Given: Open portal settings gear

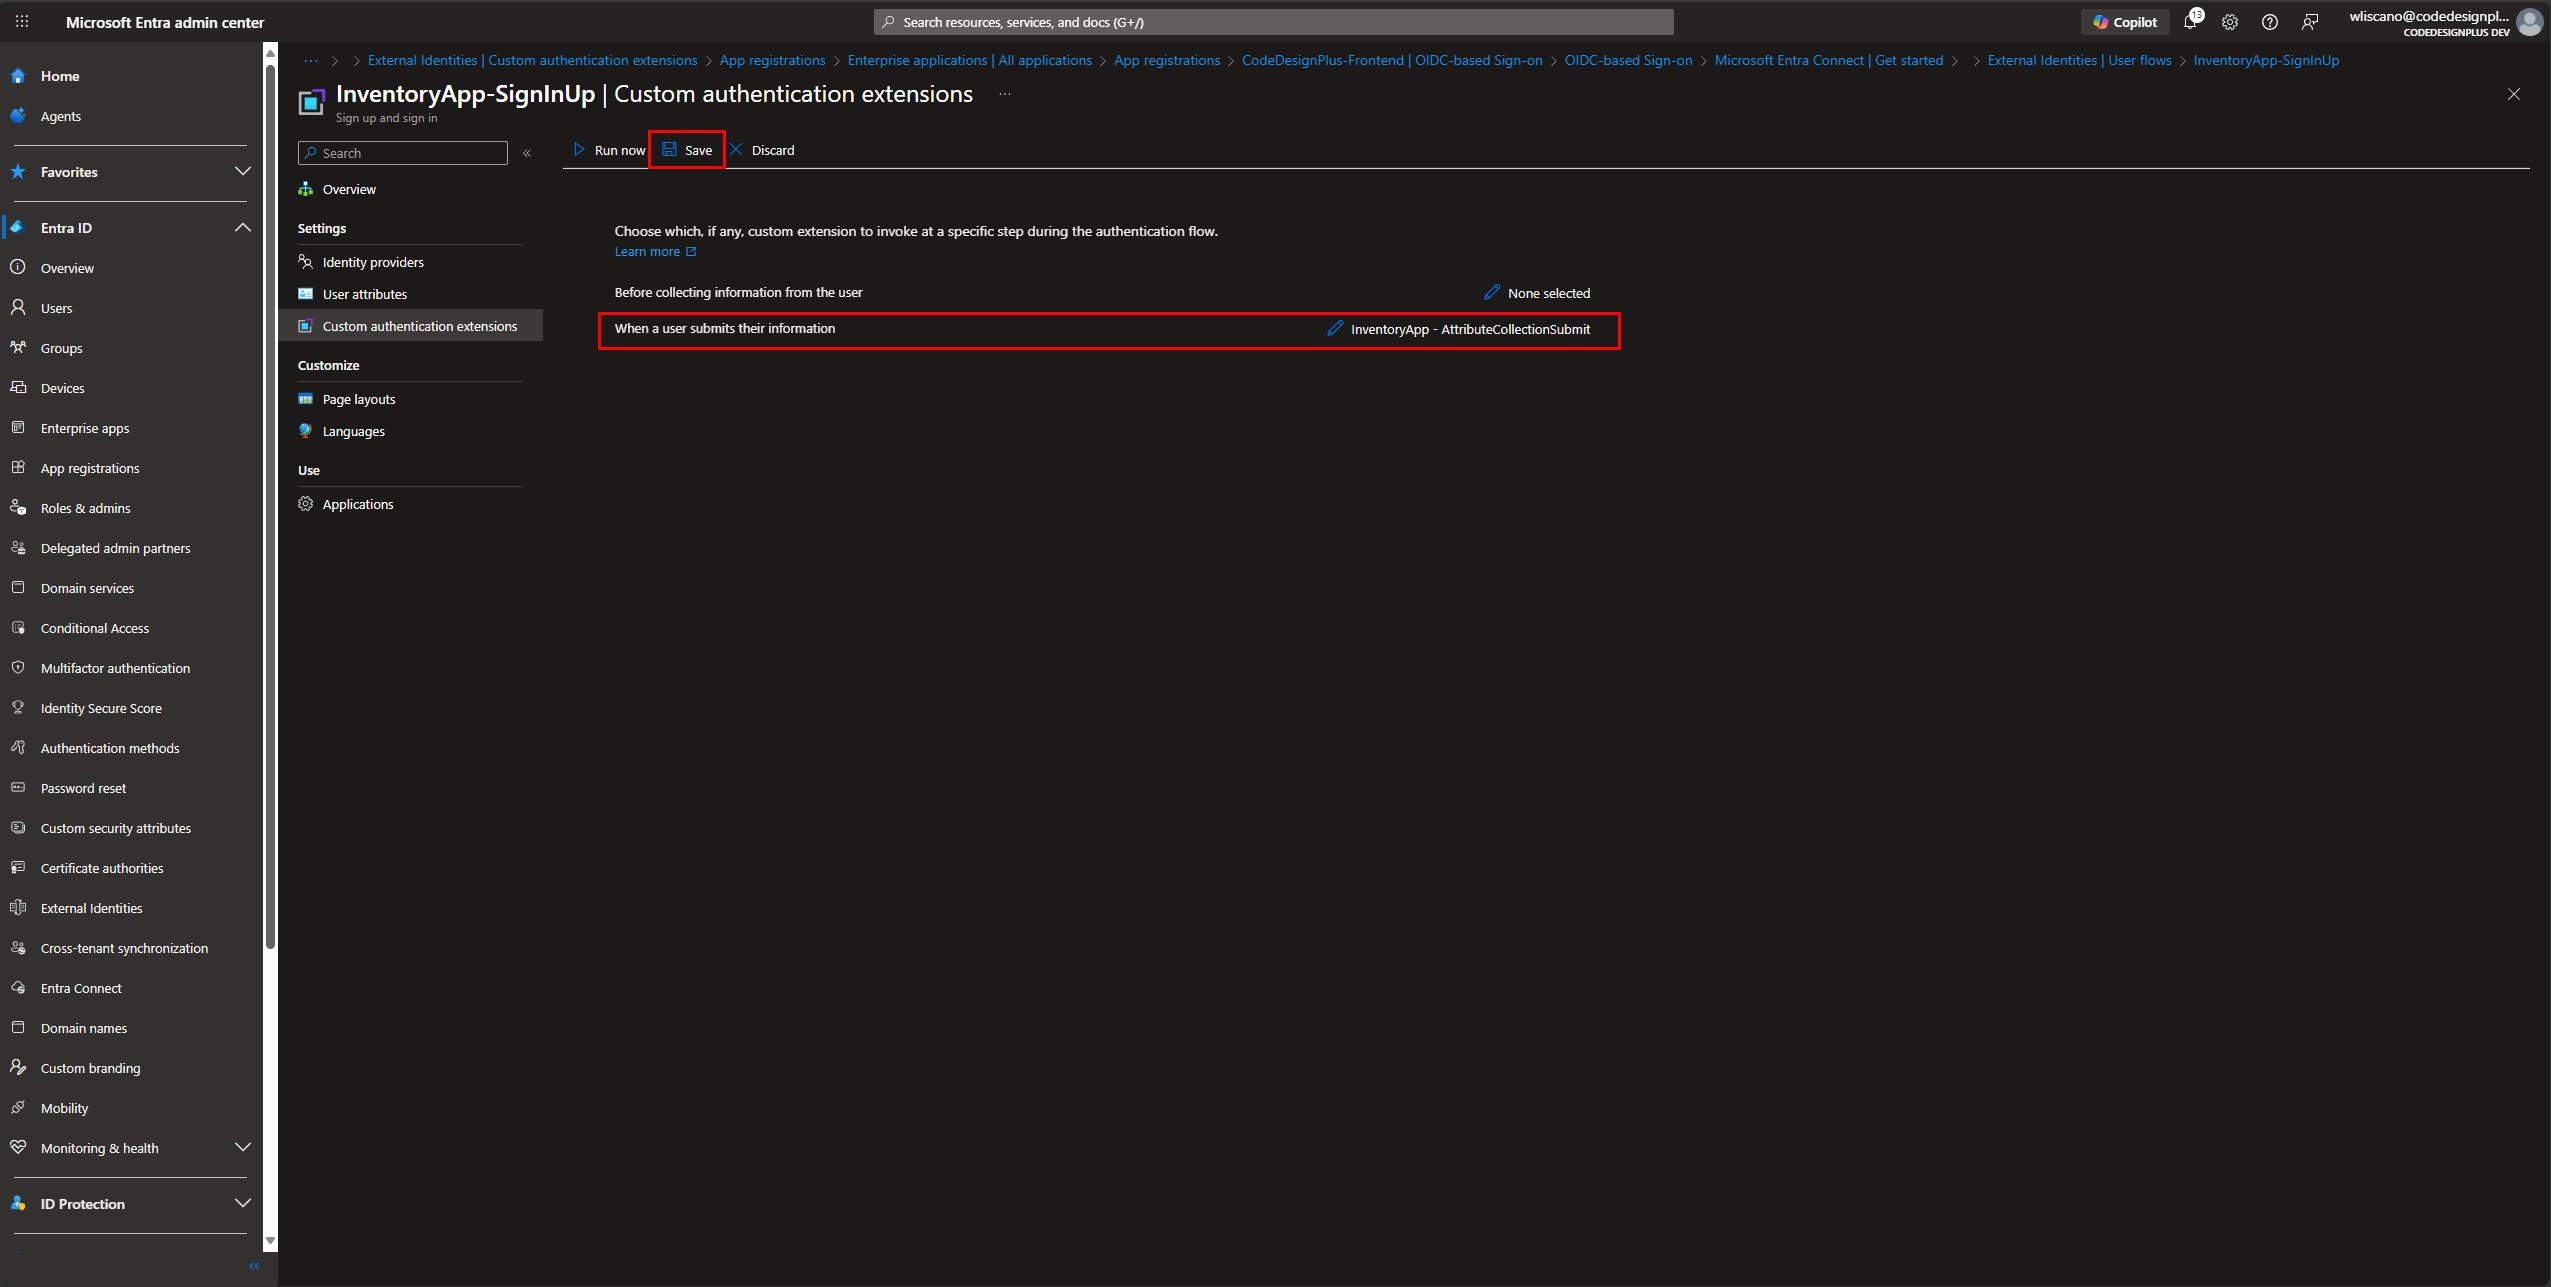Looking at the screenshot, I should (2230, 22).
